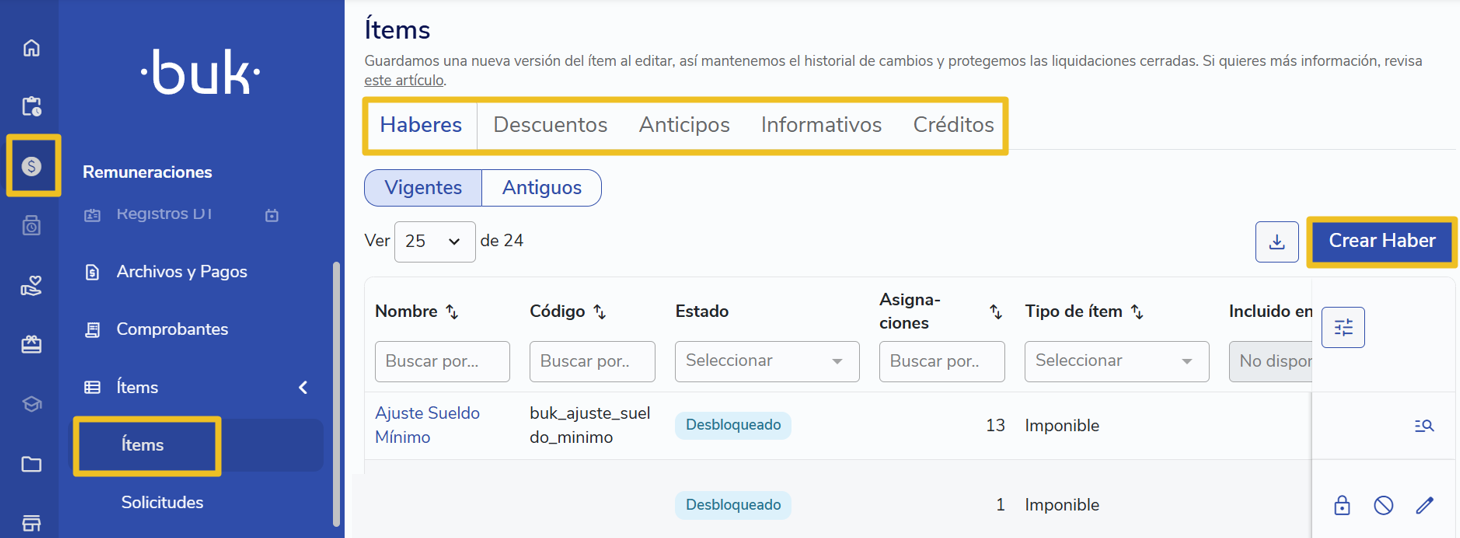Viewport: 1460px width, 538px height.
Task: Click the calendar icon beside Registros DT
Action: (272, 215)
